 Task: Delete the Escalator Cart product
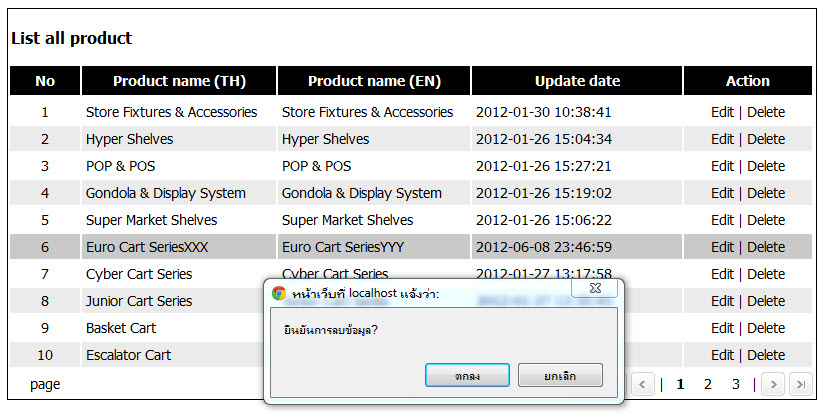(x=766, y=355)
